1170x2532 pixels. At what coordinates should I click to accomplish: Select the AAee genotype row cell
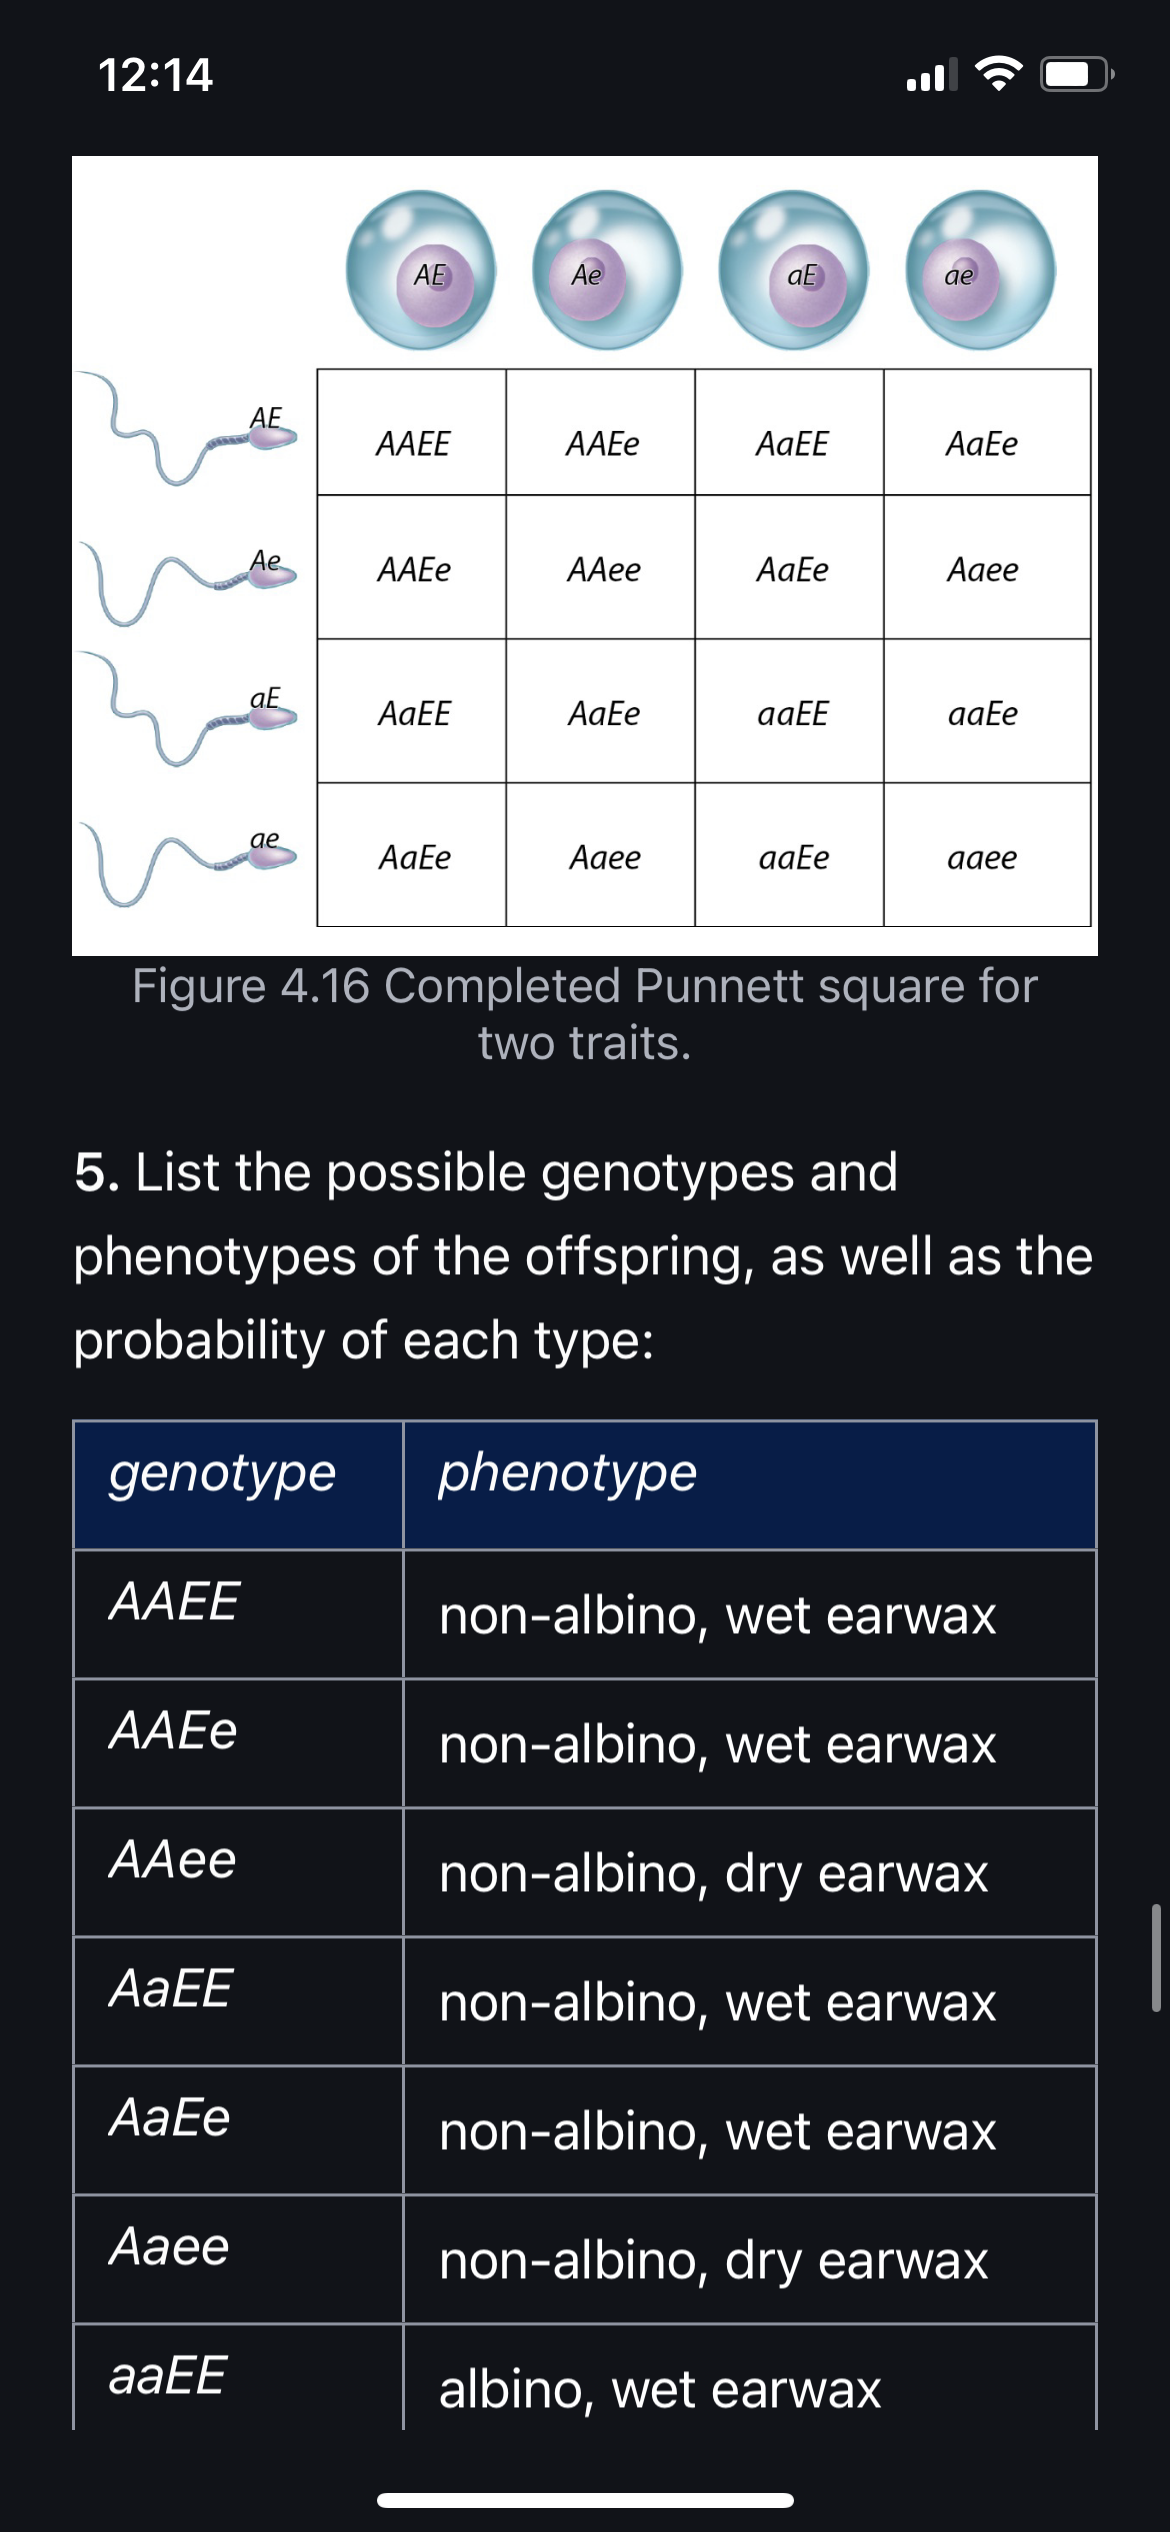238,1872
